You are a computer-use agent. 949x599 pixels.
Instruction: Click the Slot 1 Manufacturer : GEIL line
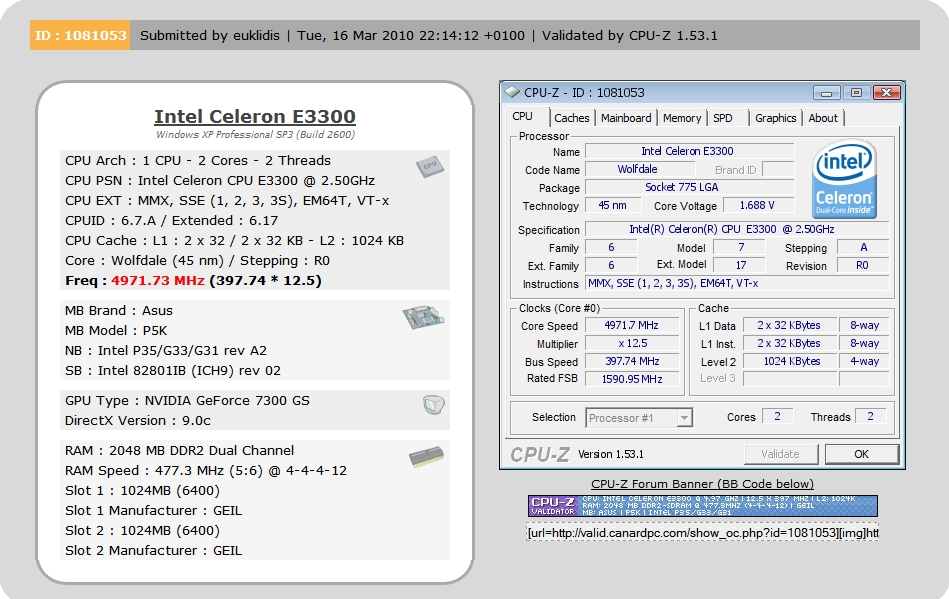pos(154,511)
